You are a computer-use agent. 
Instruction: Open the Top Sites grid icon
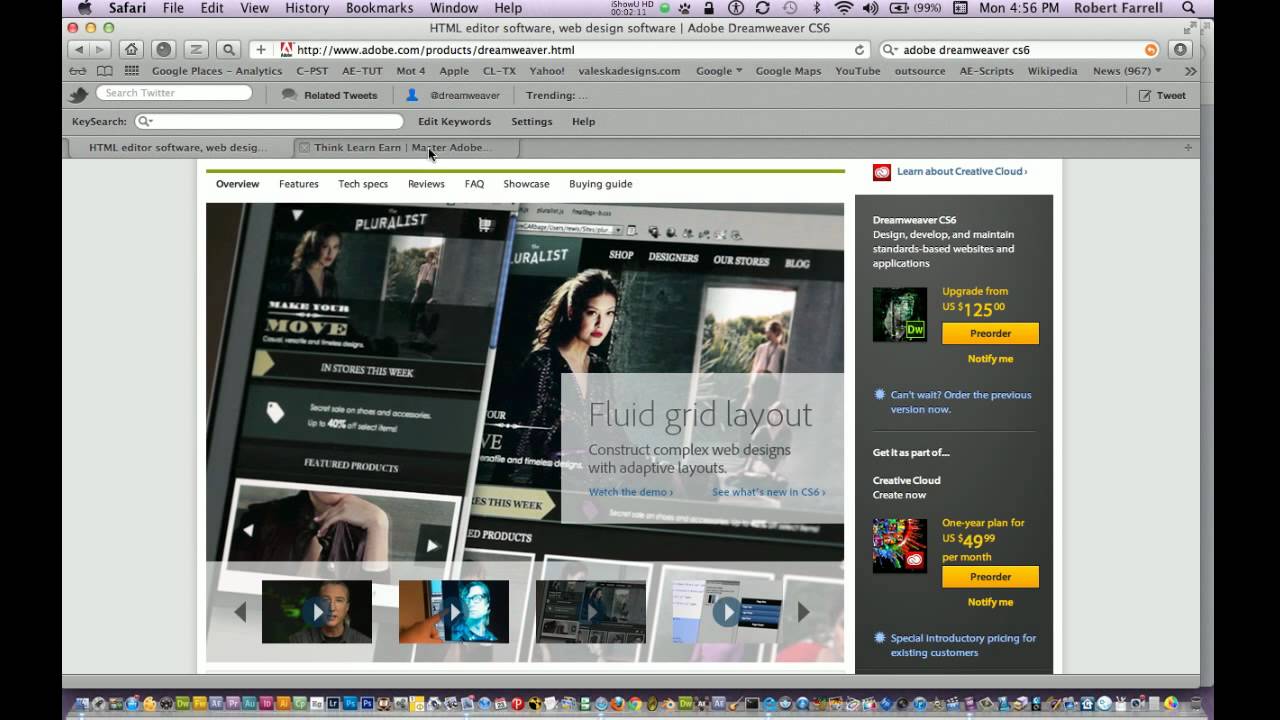pos(132,71)
